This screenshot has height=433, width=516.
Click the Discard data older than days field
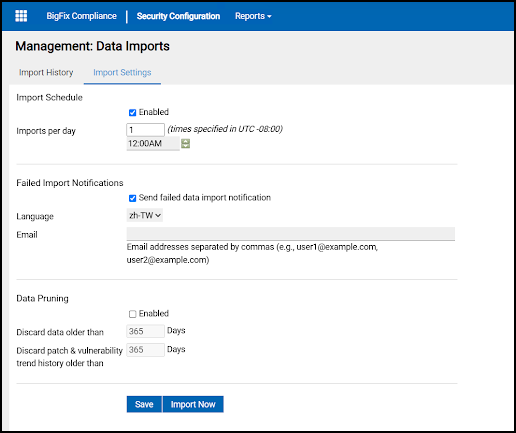coord(145,331)
